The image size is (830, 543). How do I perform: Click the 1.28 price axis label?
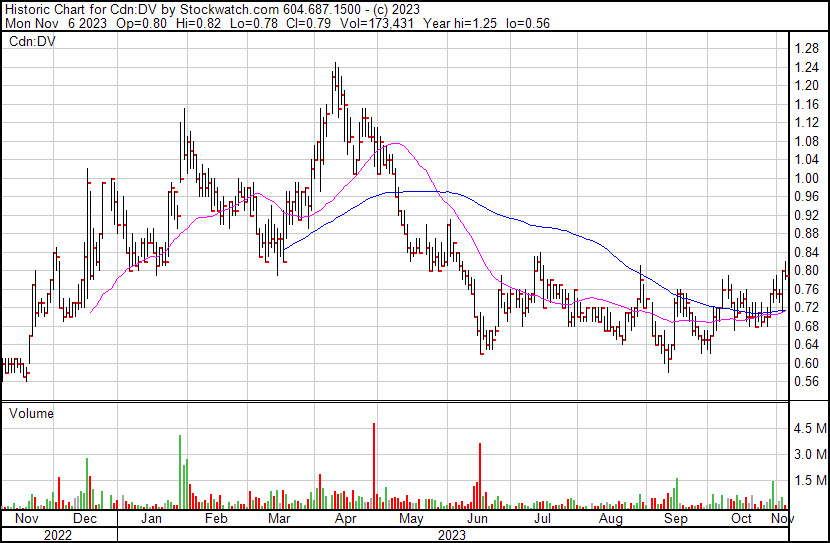[806, 49]
